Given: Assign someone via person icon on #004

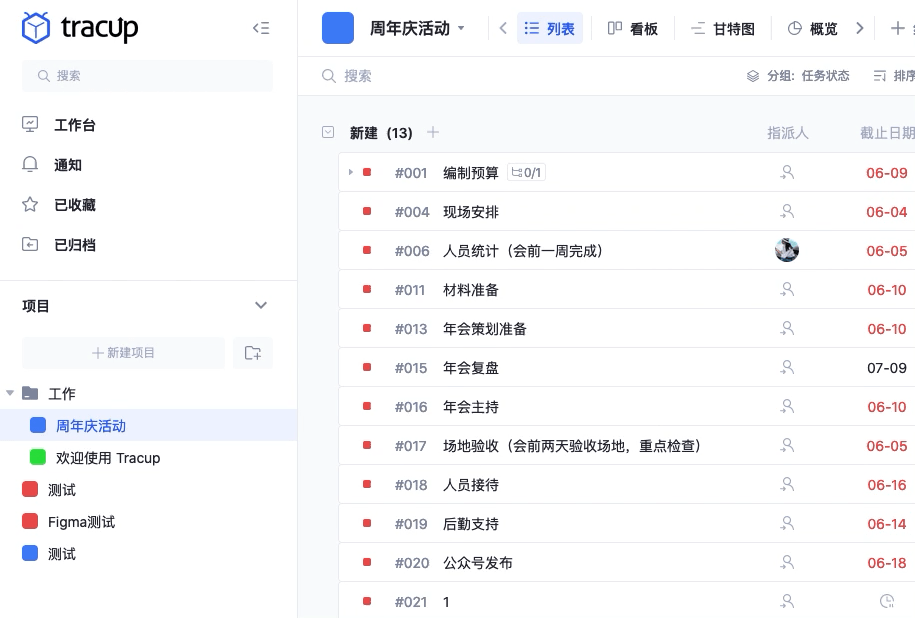Looking at the screenshot, I should click(787, 211).
